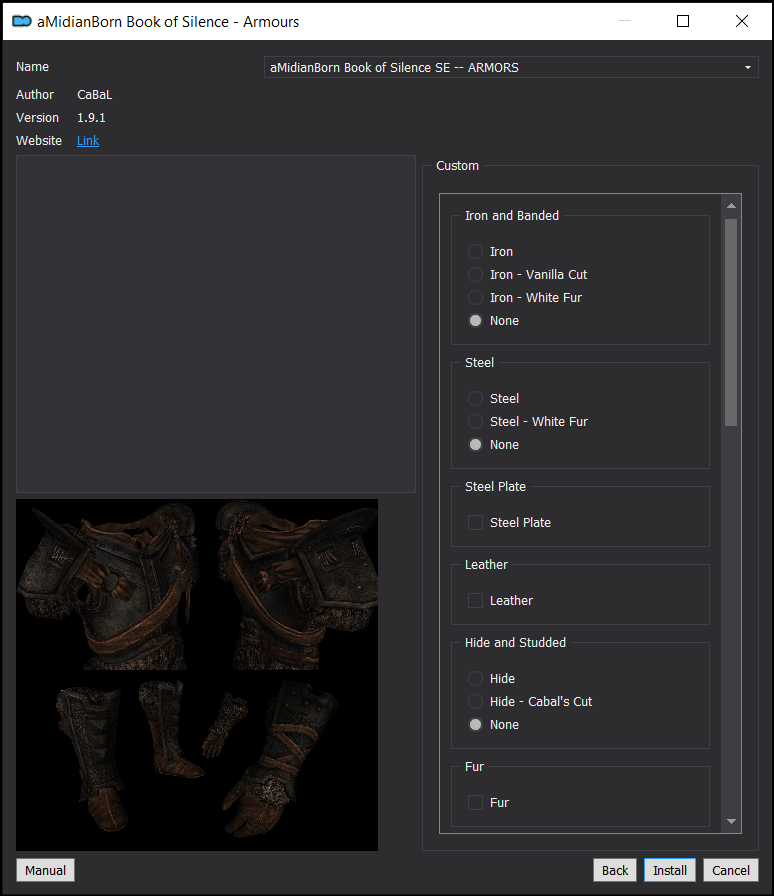Click the version number 1.9.1
Viewport: 774px width, 896px height.
[91, 118]
